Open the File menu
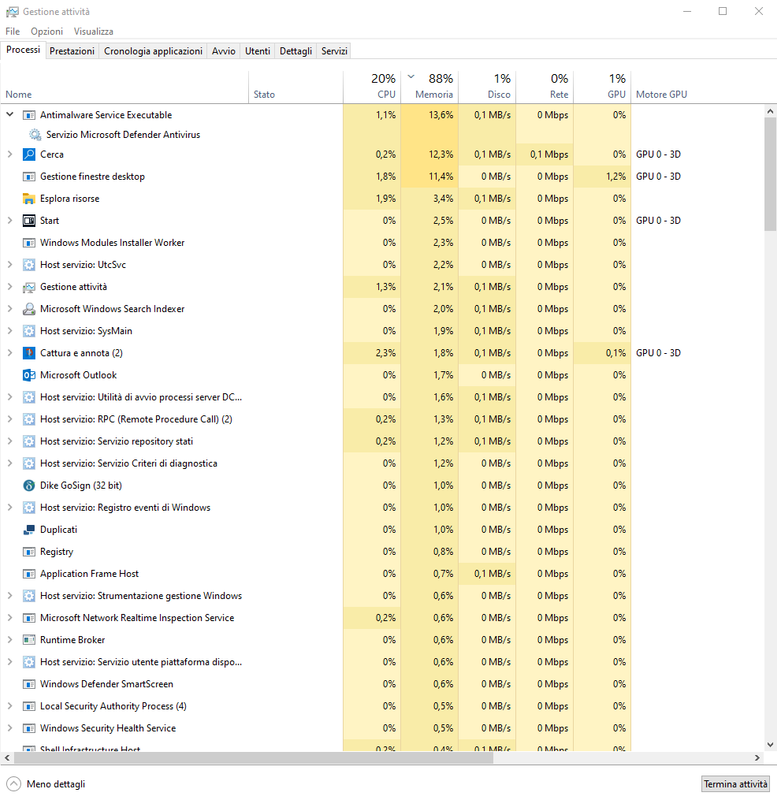 (13, 32)
